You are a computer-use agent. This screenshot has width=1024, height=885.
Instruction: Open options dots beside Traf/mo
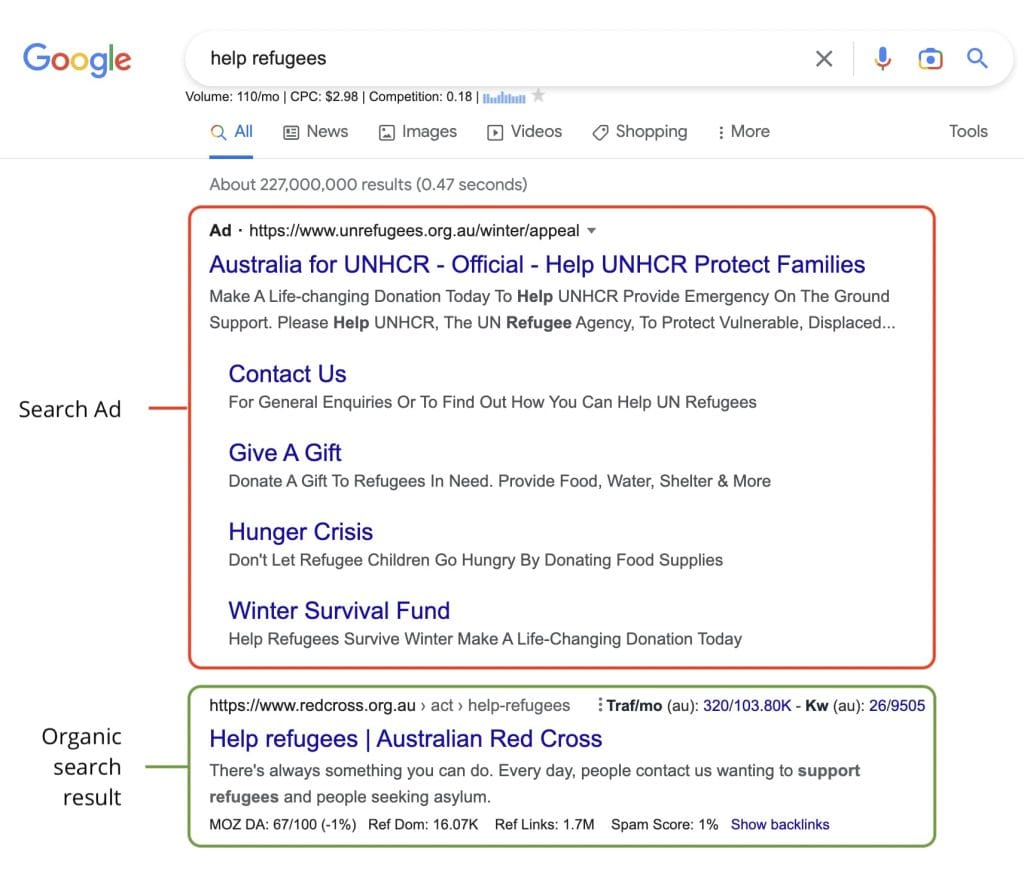click(x=600, y=705)
